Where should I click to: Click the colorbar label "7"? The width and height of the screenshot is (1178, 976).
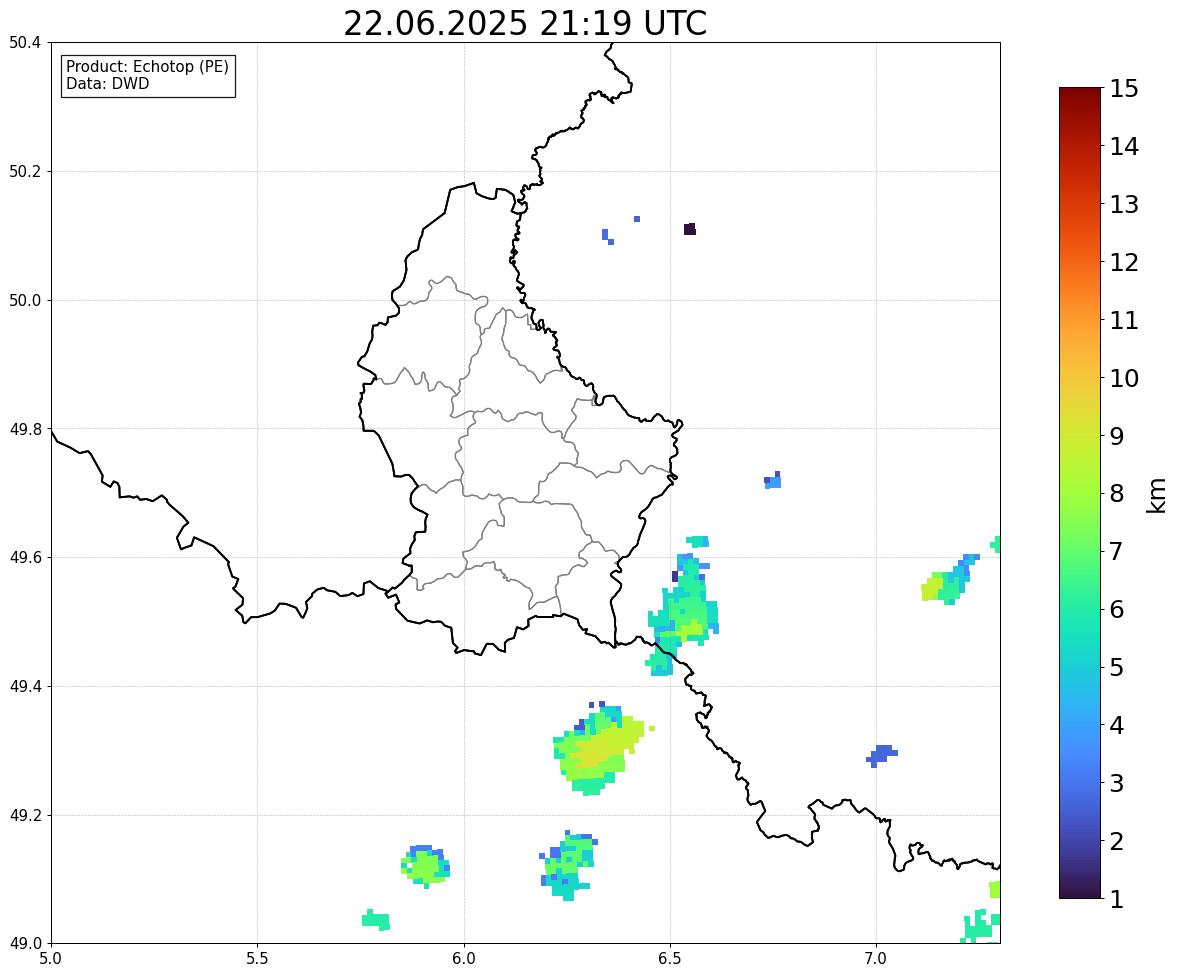pyautogui.click(x=1117, y=551)
